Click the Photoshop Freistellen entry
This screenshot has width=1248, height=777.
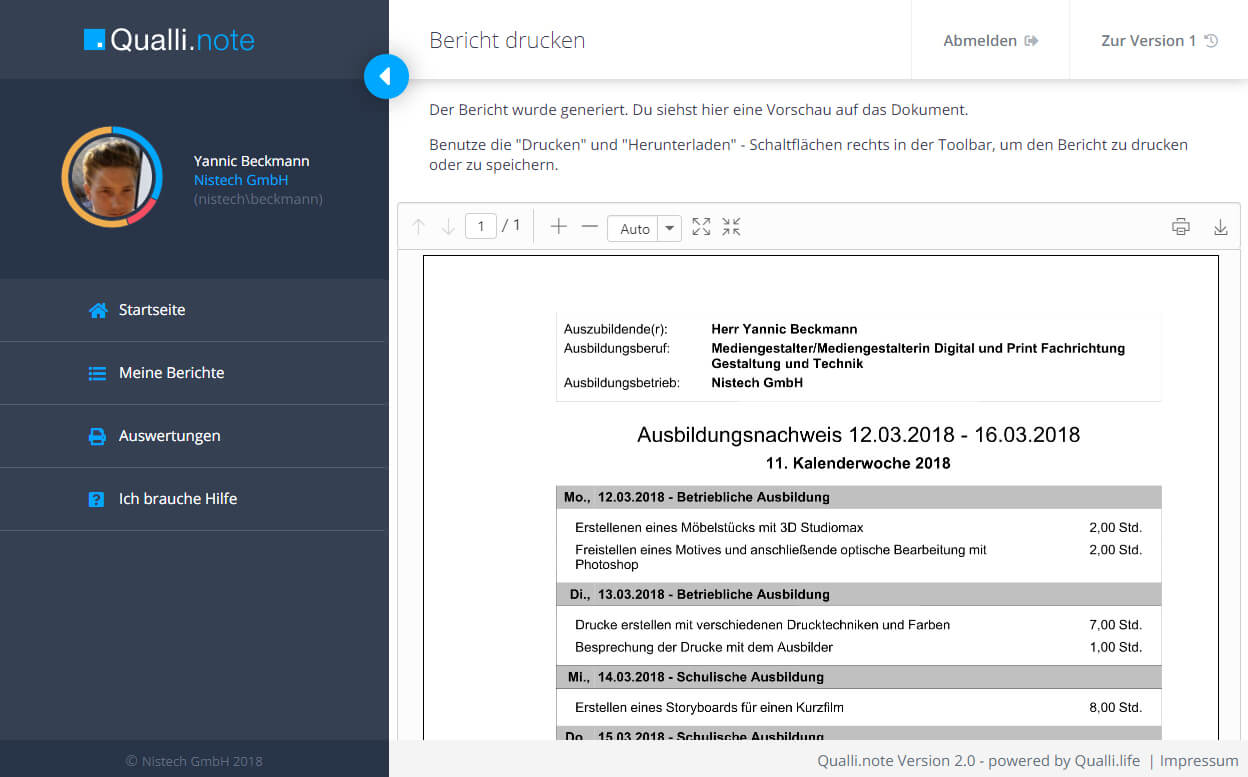781,557
